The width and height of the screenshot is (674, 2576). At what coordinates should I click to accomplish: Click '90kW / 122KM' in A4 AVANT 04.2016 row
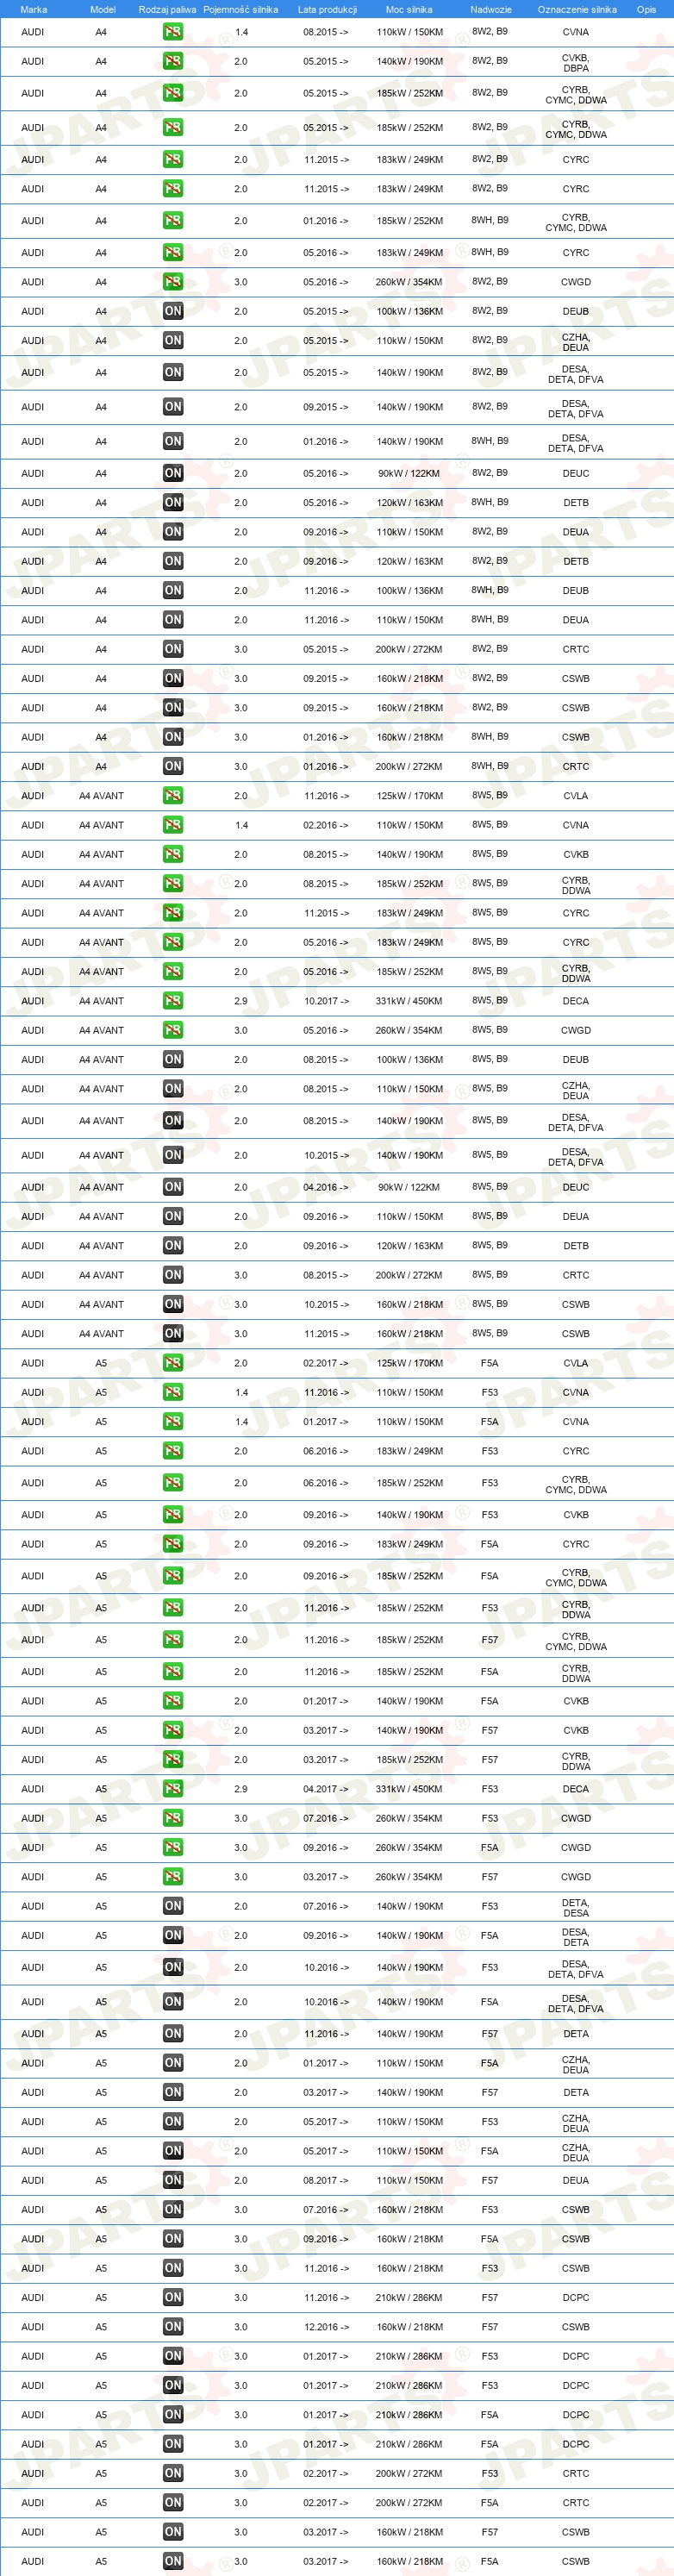409,1187
